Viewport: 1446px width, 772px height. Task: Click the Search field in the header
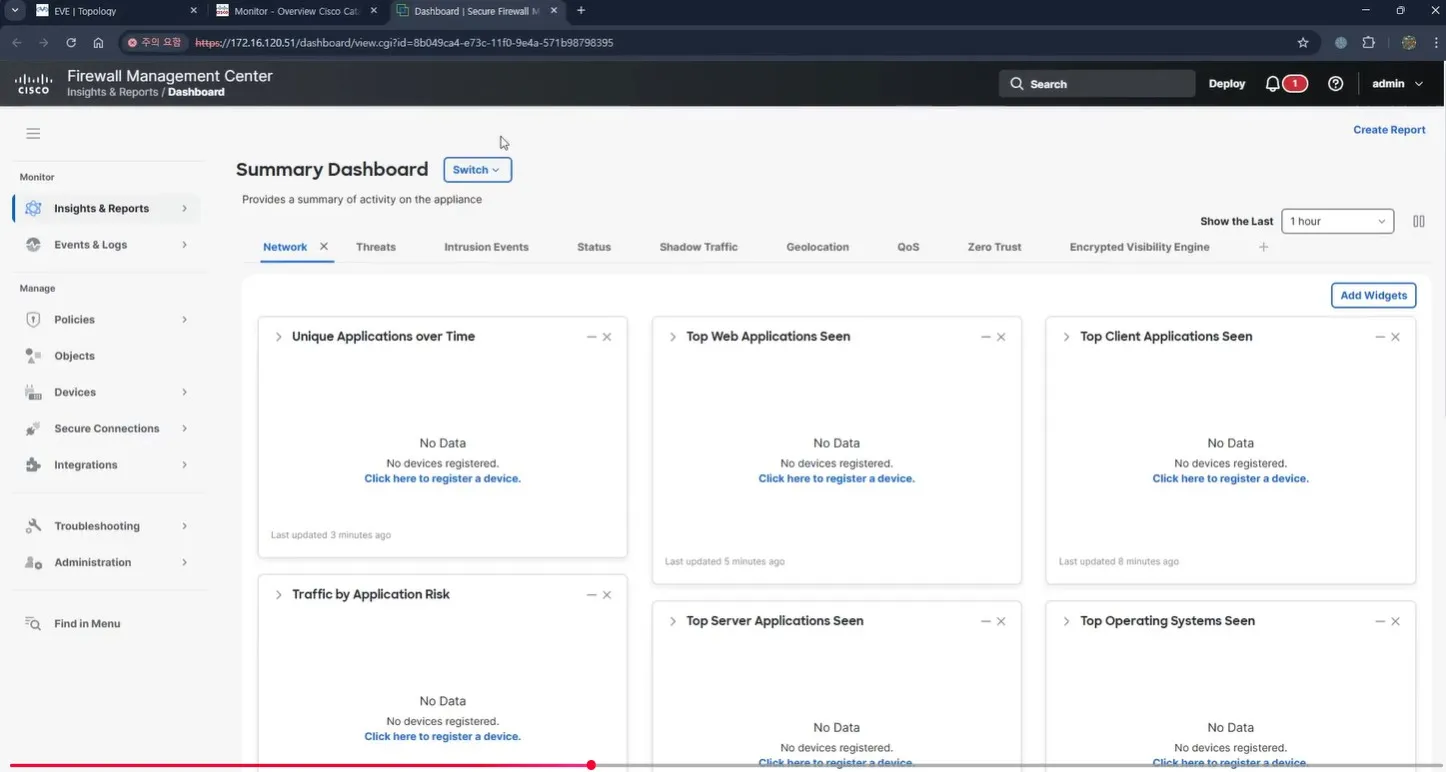pos(1097,84)
